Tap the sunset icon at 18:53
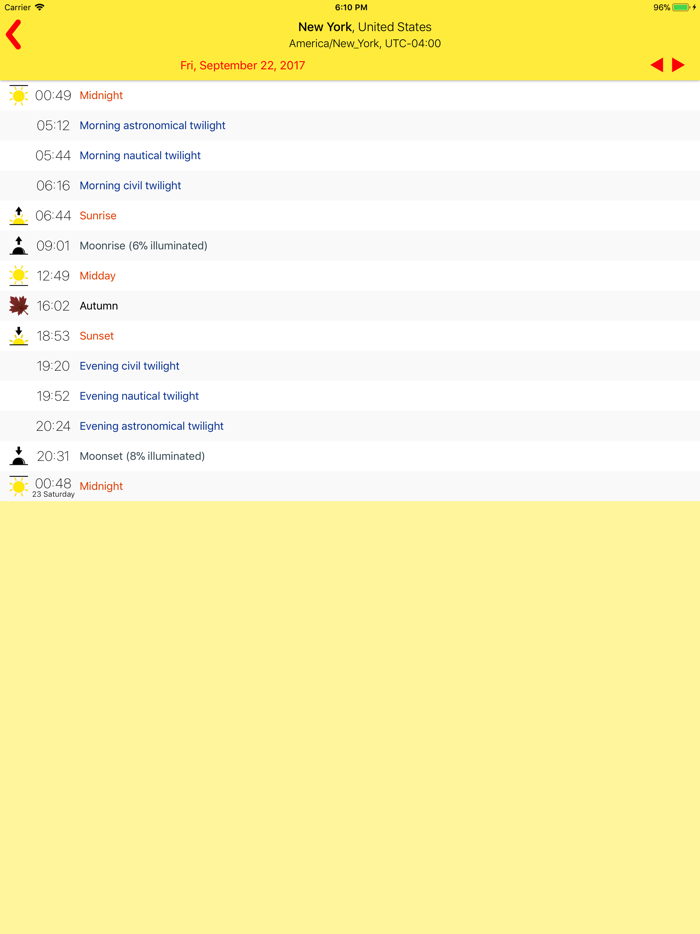This screenshot has height=934, width=700. (x=18, y=336)
